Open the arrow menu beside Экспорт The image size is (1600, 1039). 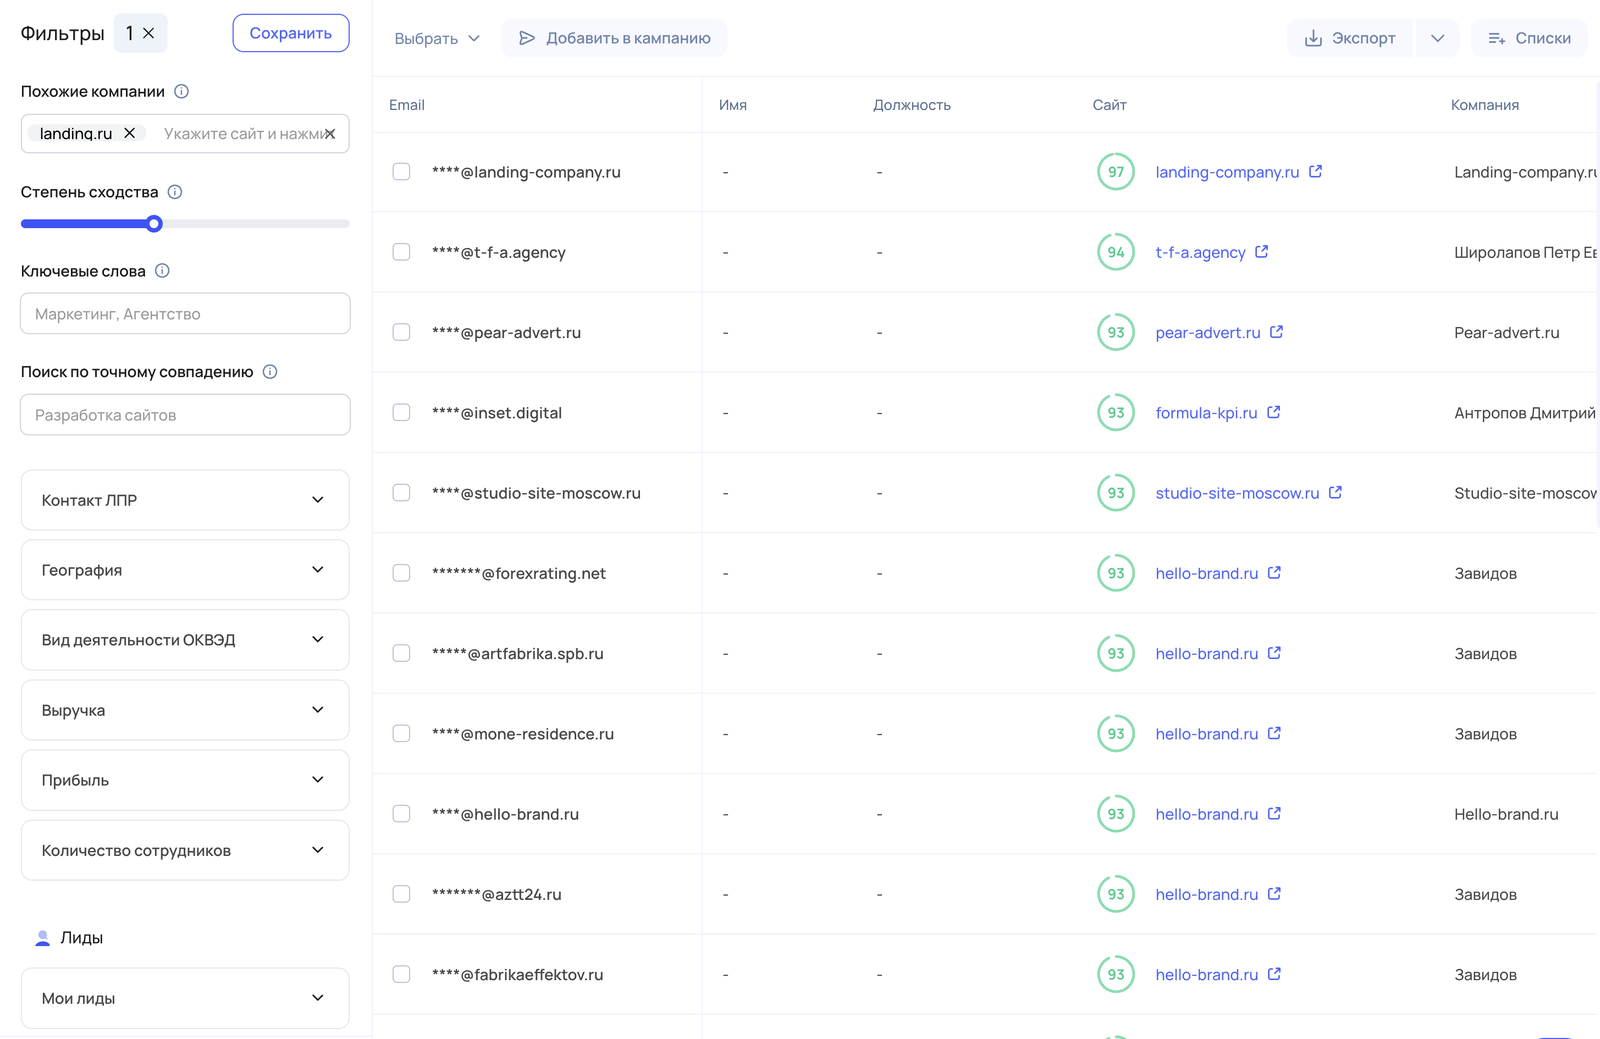point(1437,38)
